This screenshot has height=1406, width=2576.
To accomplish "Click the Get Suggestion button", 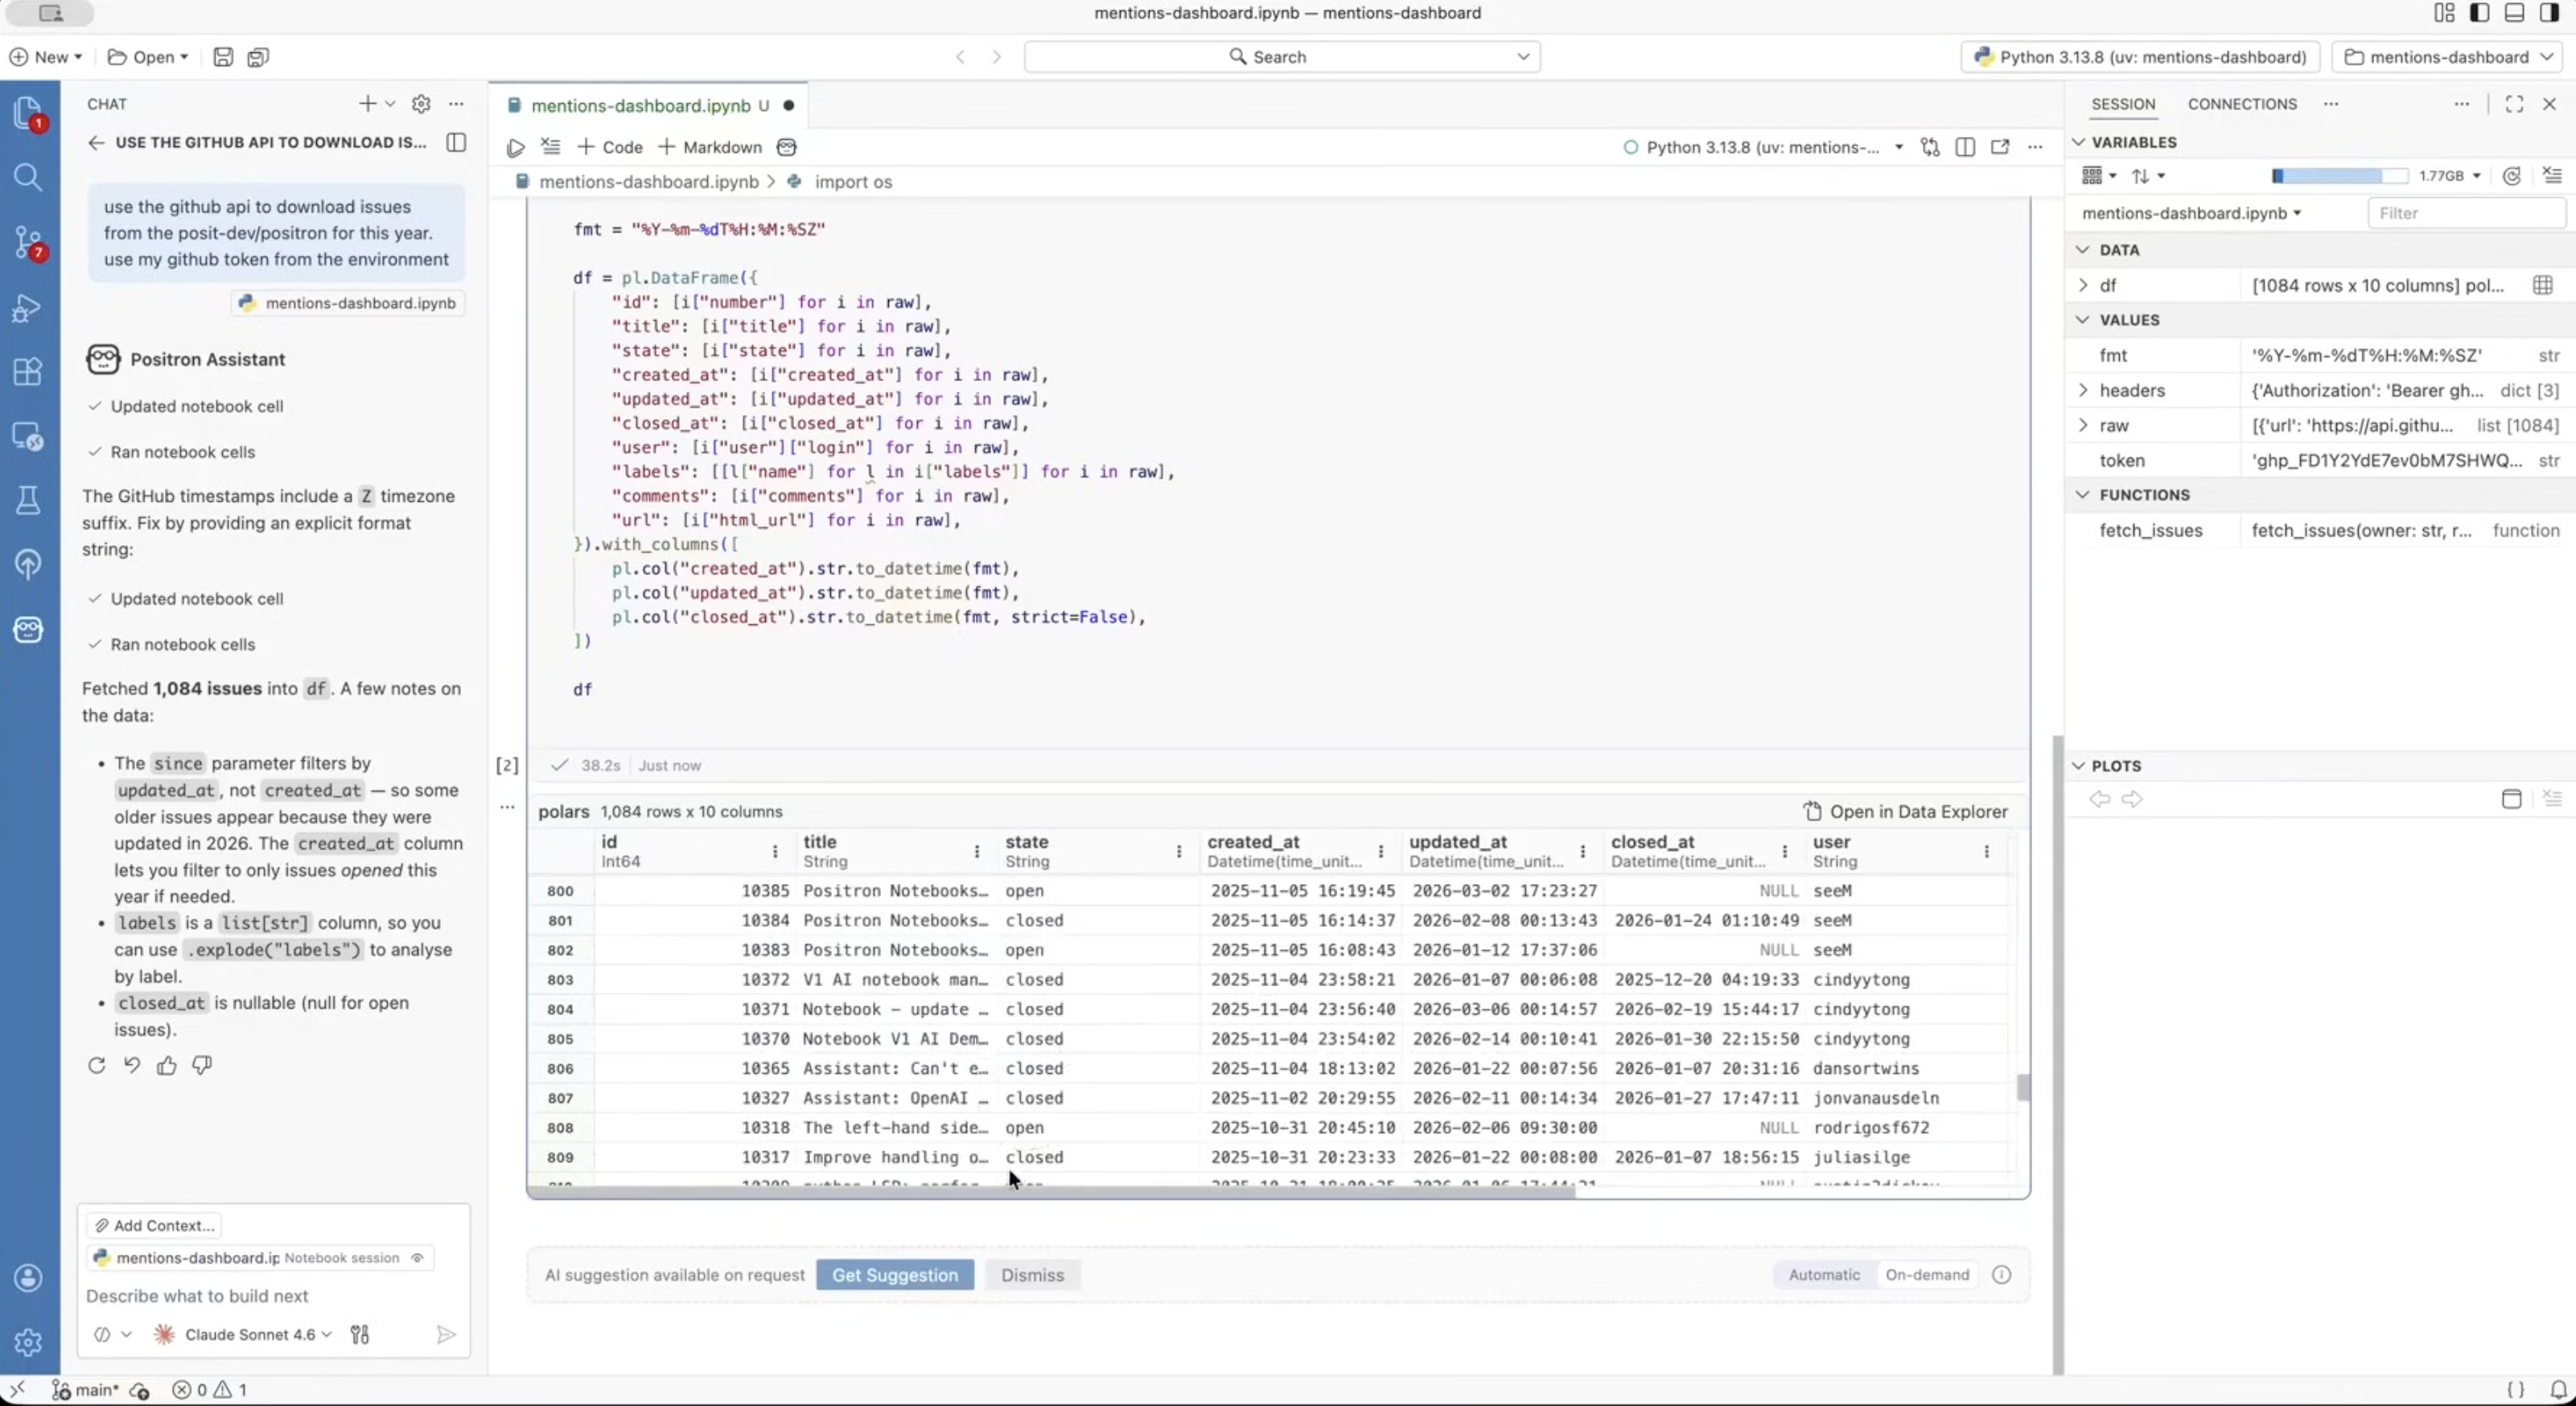I will tap(894, 1275).
